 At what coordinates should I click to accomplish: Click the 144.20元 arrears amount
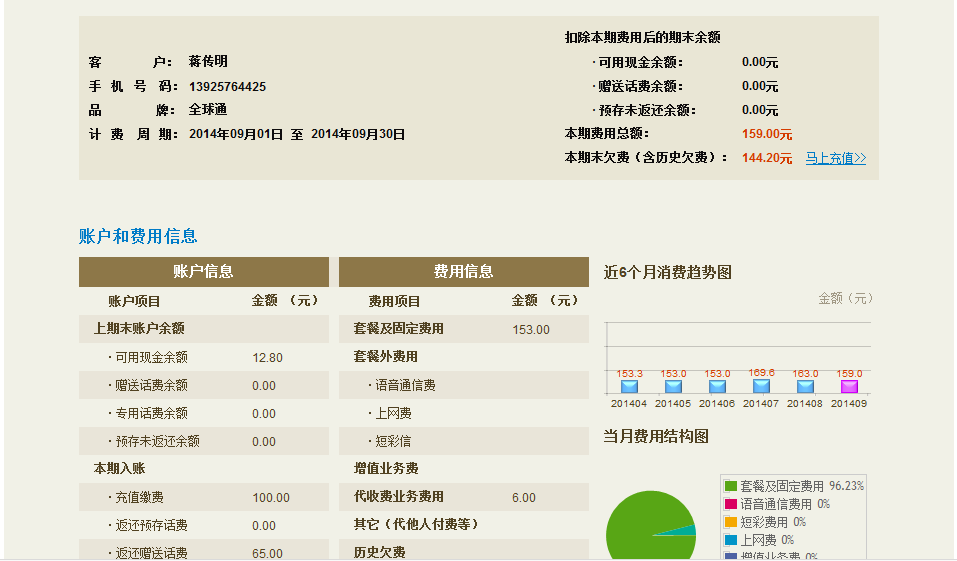pyautogui.click(x=766, y=158)
